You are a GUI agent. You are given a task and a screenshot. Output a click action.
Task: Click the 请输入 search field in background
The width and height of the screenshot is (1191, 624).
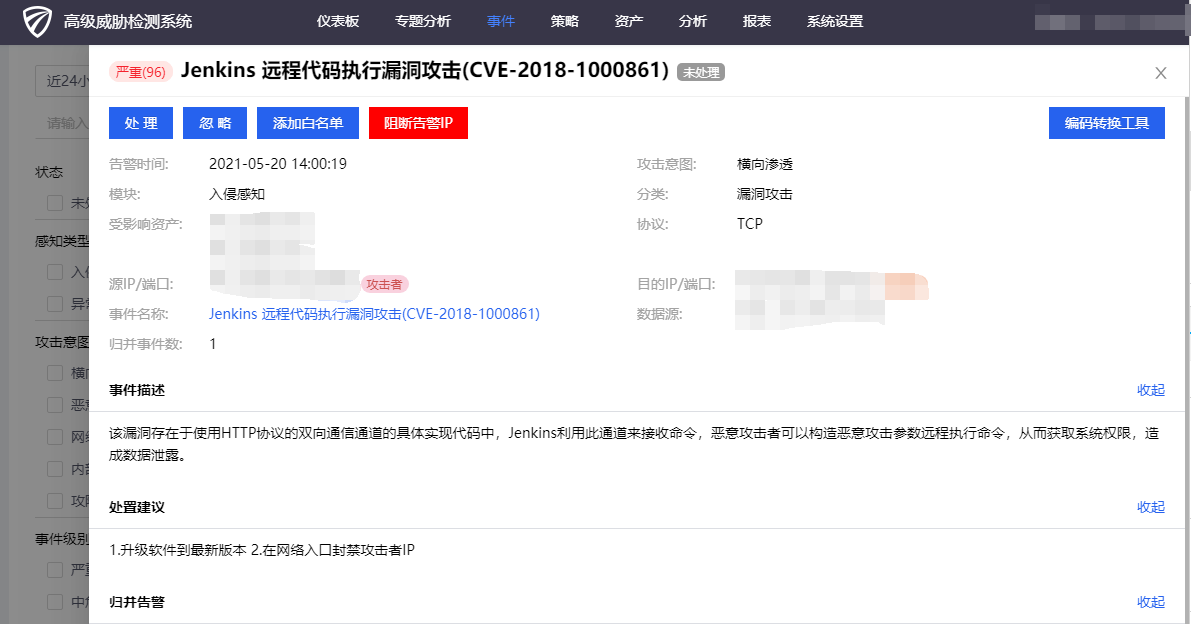click(x=62, y=123)
